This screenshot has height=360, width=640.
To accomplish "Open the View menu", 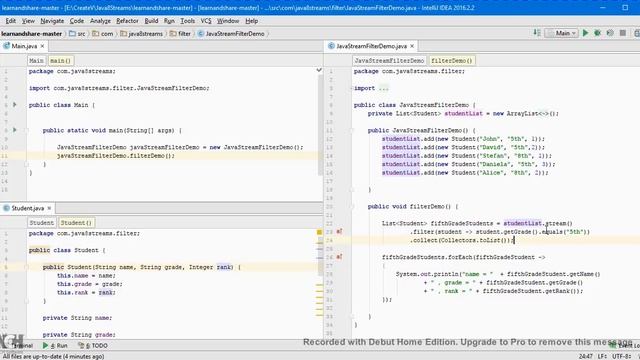I will tap(28, 21).
